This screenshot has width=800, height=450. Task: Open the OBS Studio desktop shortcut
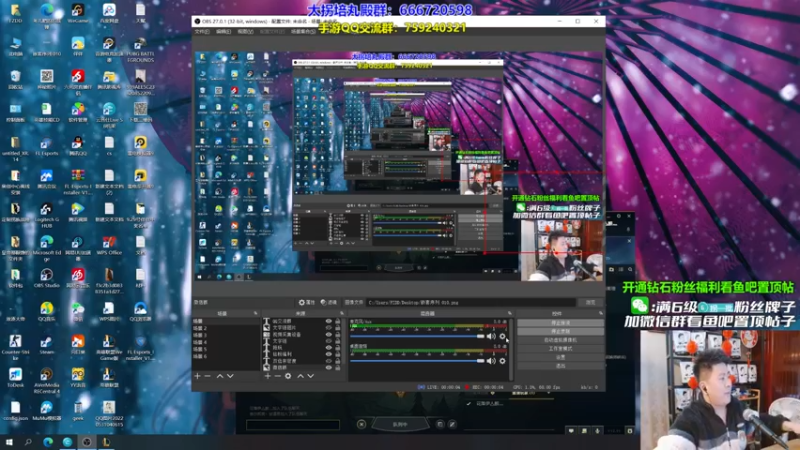(46, 279)
